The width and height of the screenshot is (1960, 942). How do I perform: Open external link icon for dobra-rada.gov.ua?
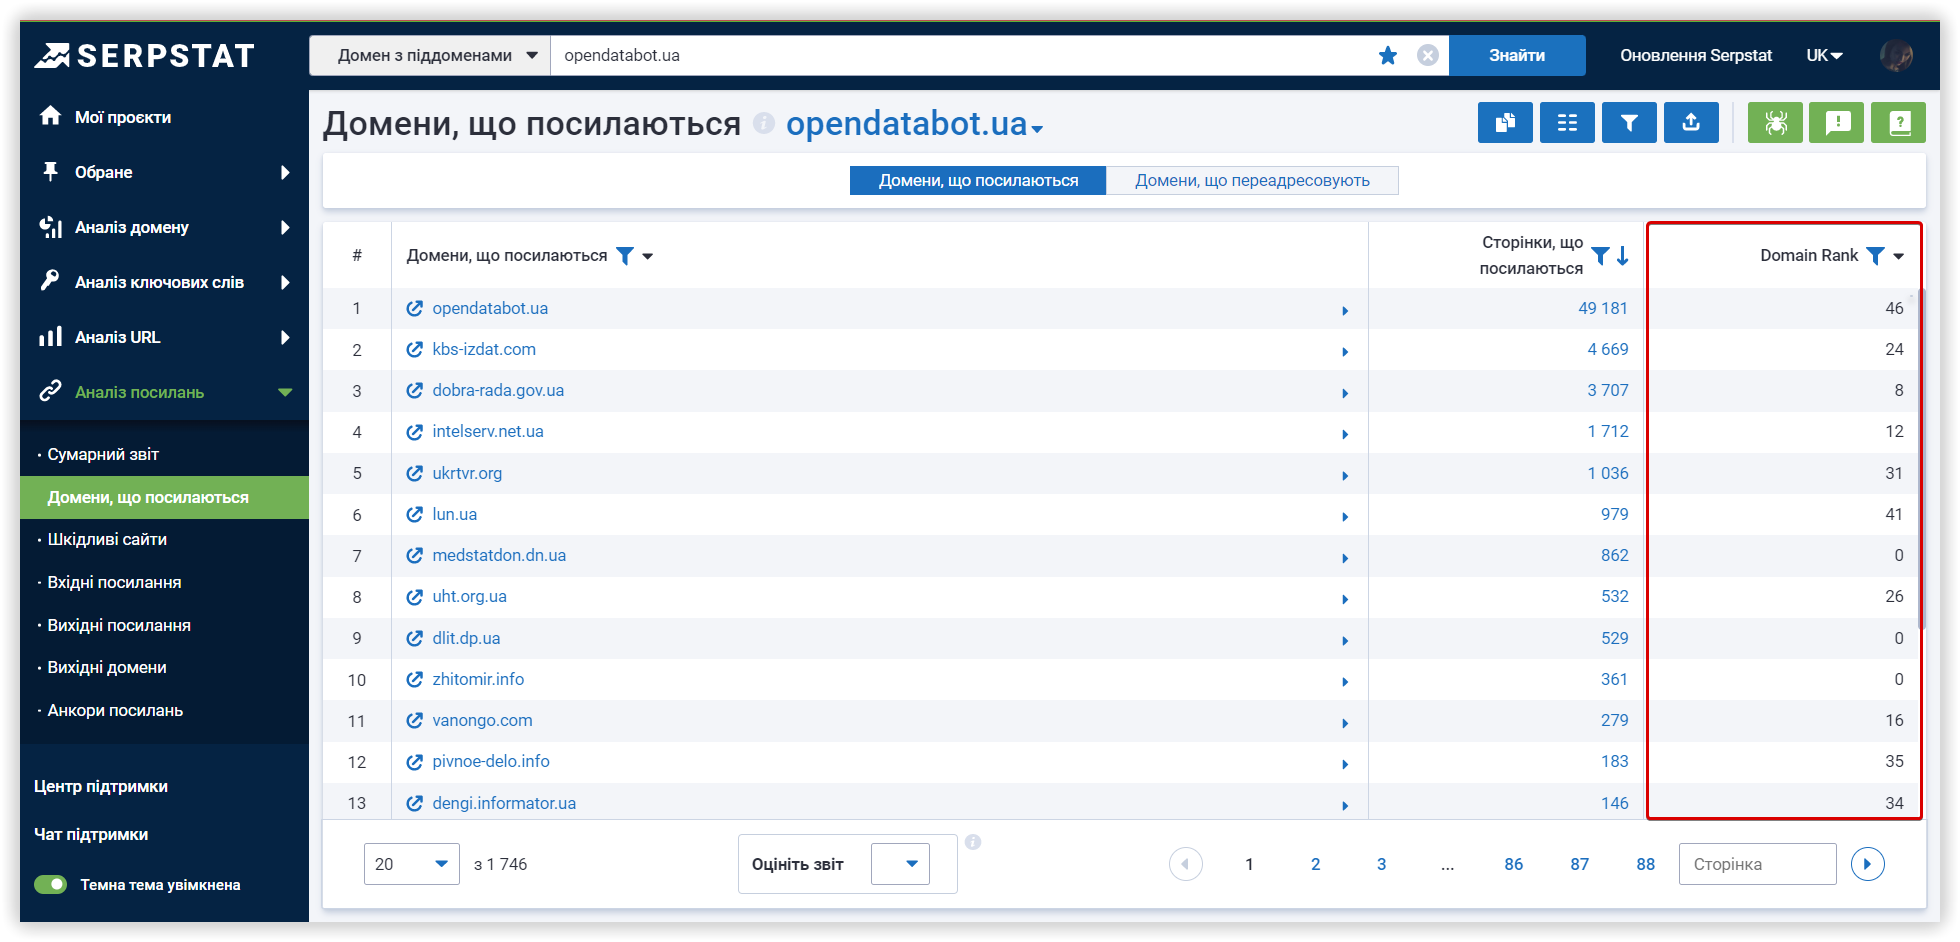click(415, 391)
